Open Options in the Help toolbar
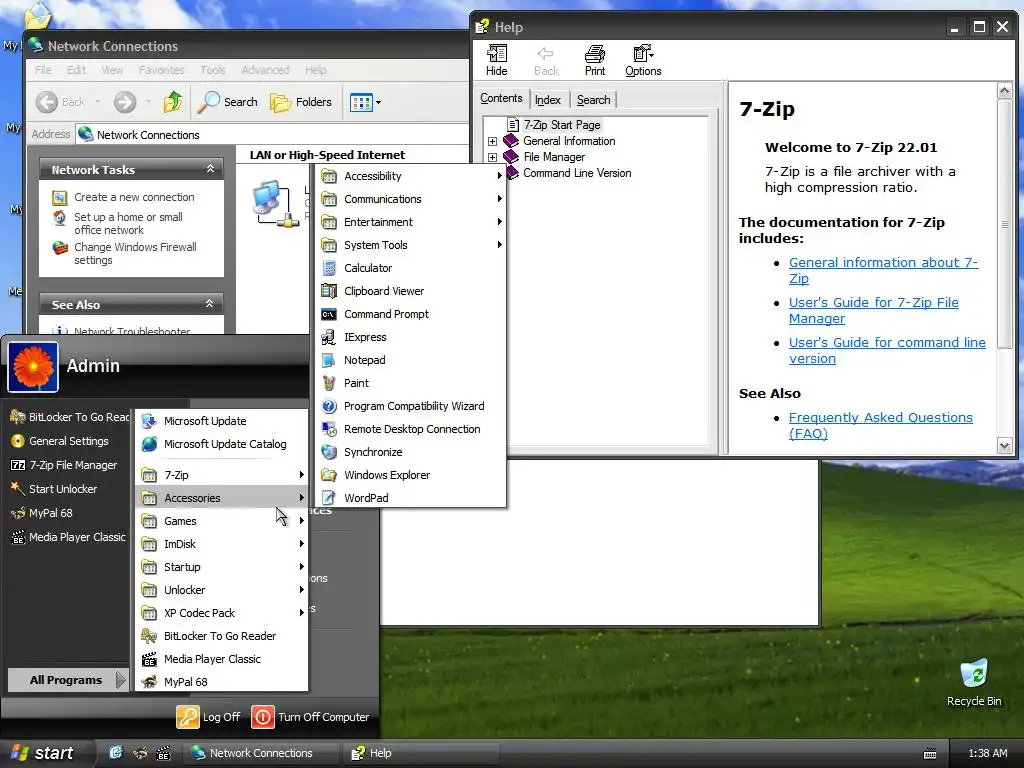Screen dimensions: 1024x768 coord(643,61)
